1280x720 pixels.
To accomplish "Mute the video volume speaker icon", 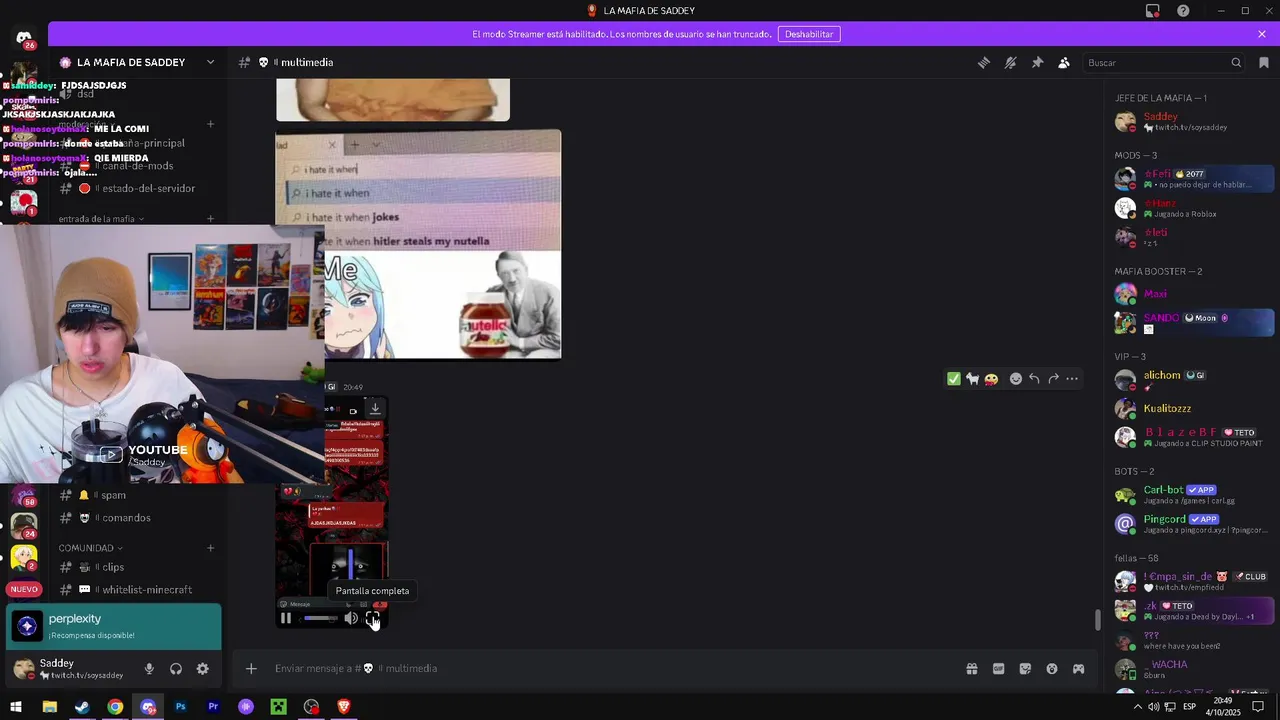I will (x=351, y=618).
